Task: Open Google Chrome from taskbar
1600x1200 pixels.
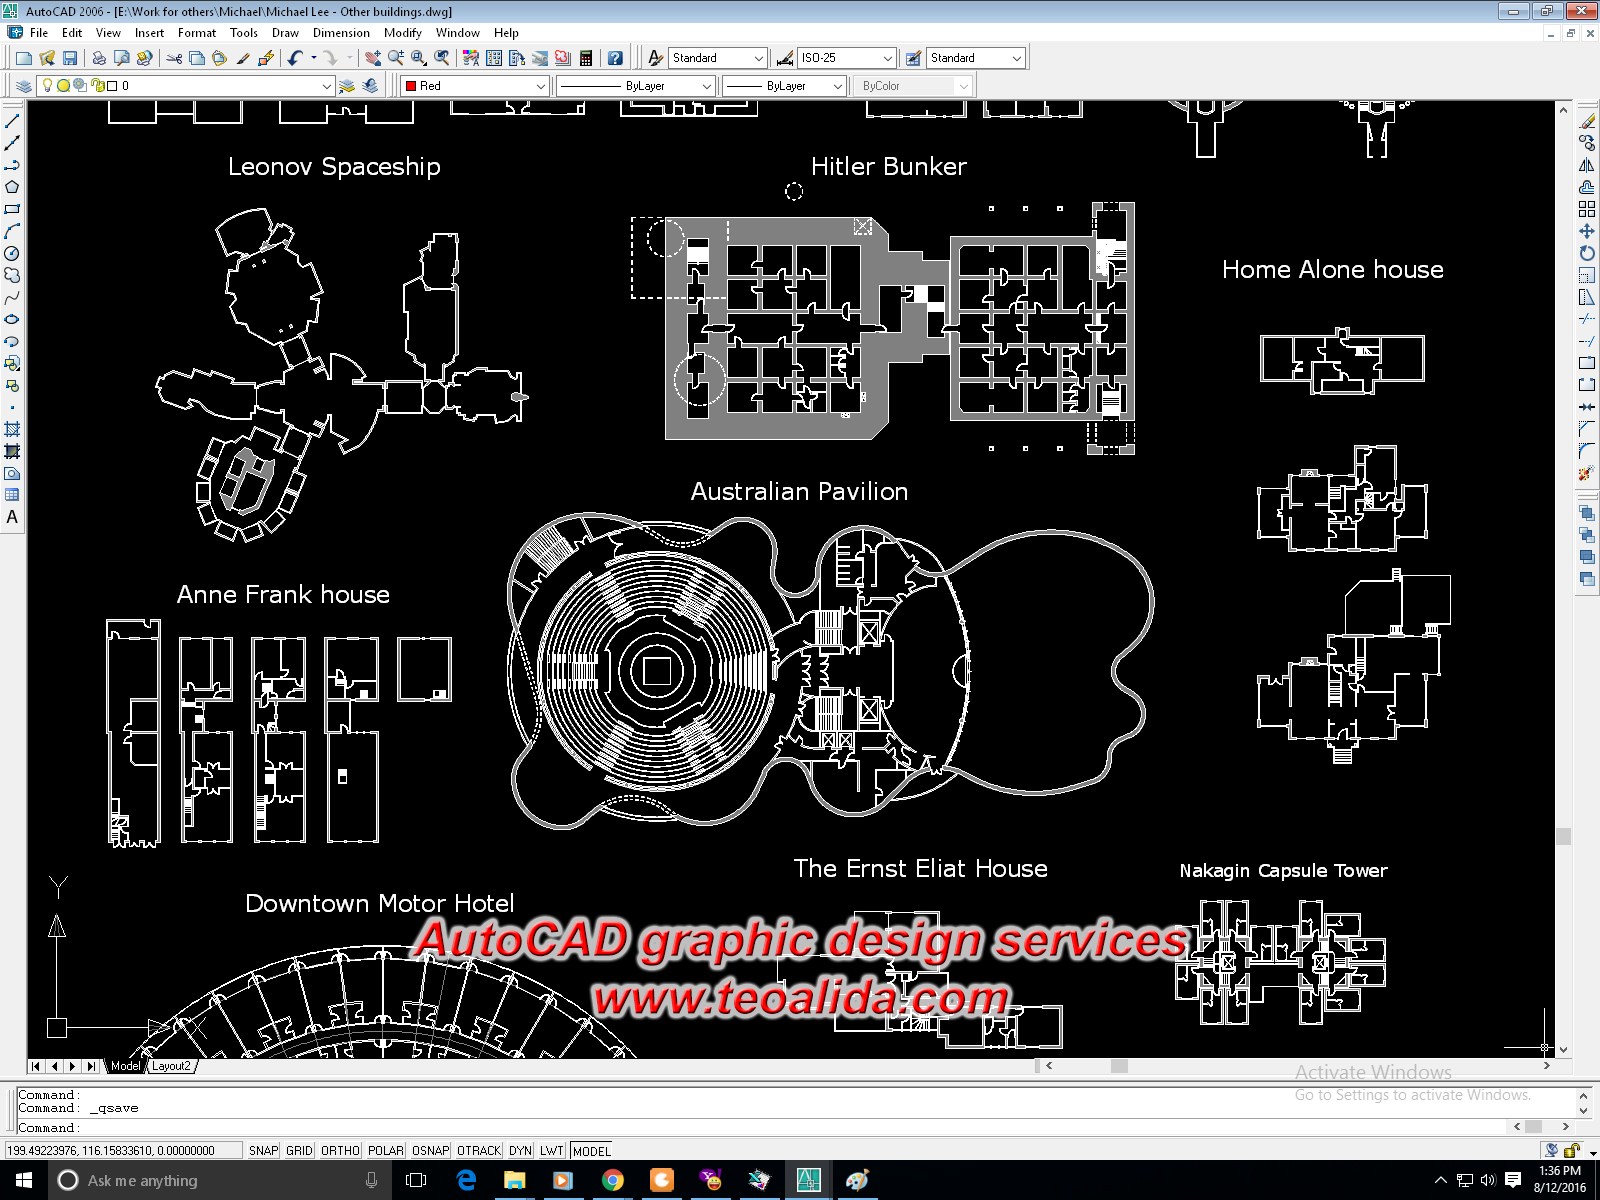Action: click(x=612, y=1180)
